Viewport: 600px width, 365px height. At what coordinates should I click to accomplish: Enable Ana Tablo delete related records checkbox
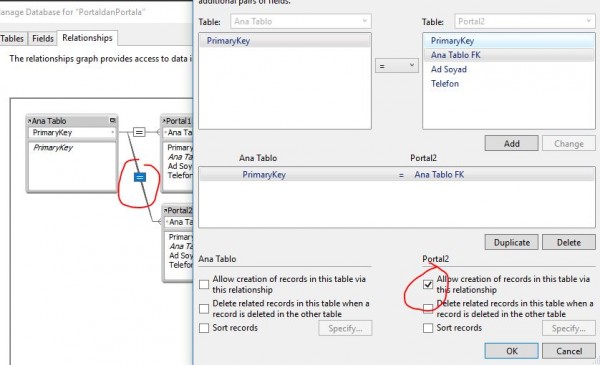(204, 308)
